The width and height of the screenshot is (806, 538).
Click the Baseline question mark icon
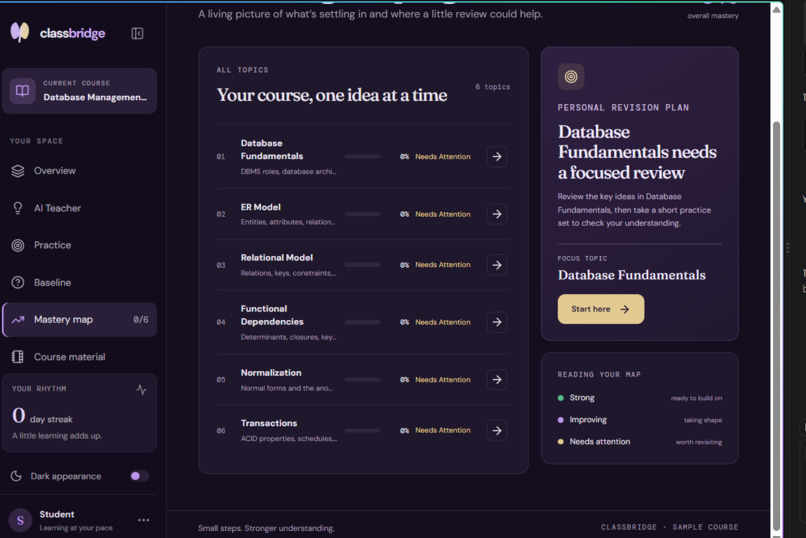[x=18, y=283]
